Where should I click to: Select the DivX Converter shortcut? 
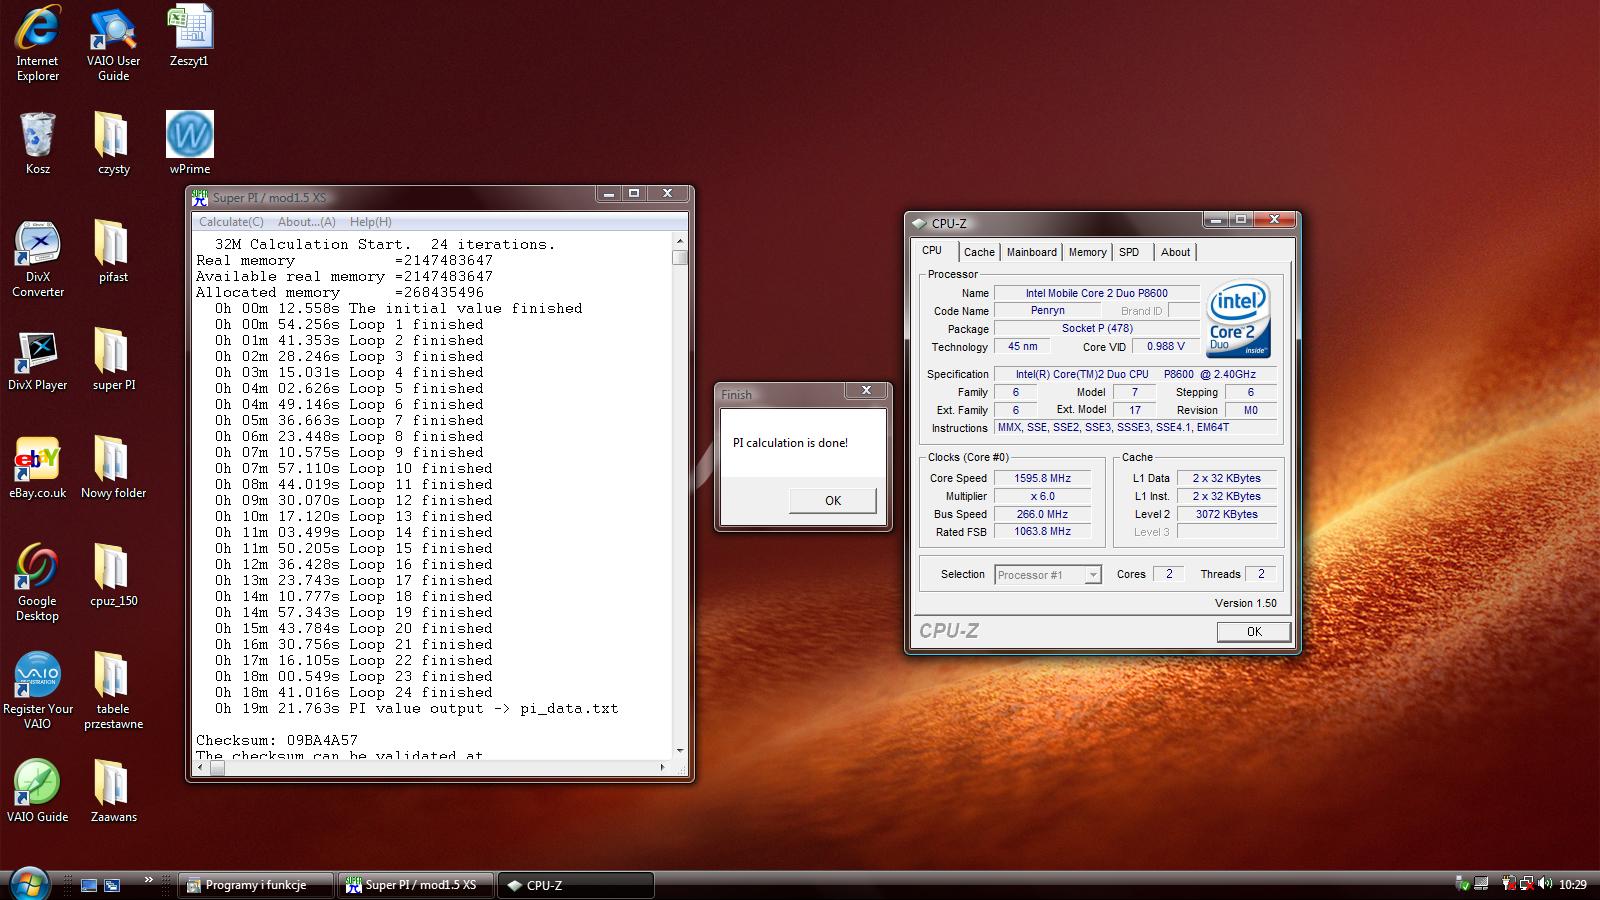(38, 258)
